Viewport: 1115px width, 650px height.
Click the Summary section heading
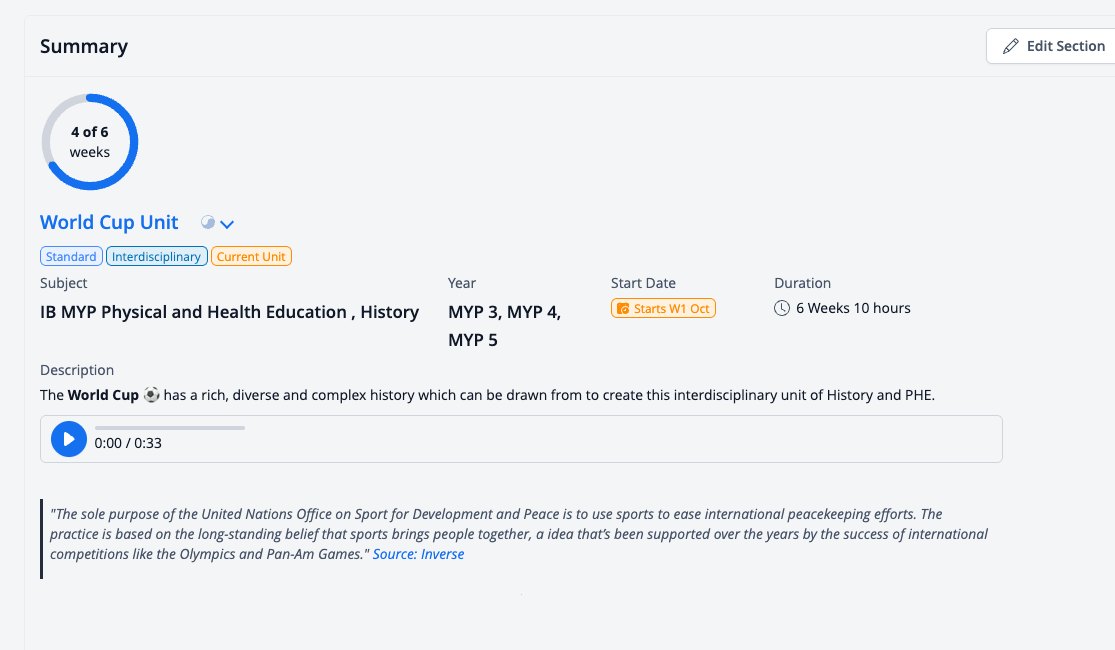pyautogui.click(x=84, y=46)
